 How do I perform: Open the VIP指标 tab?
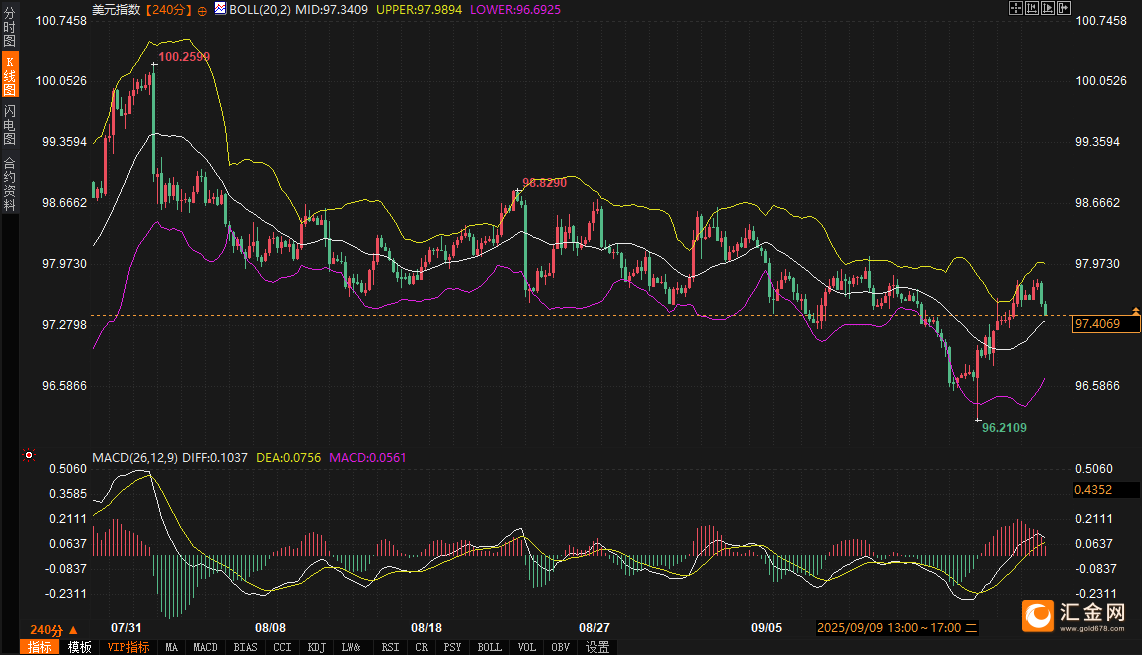coord(128,647)
